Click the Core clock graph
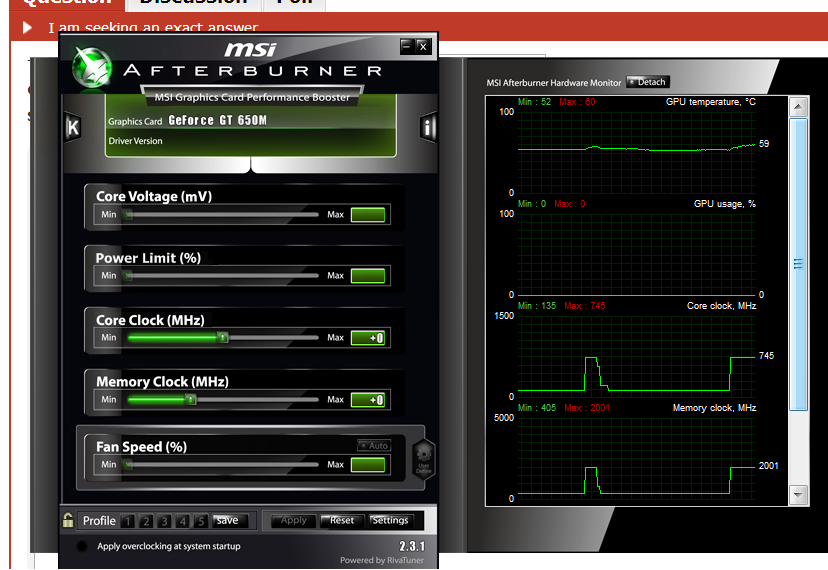This screenshot has height=570, width=828. pyautogui.click(x=636, y=356)
